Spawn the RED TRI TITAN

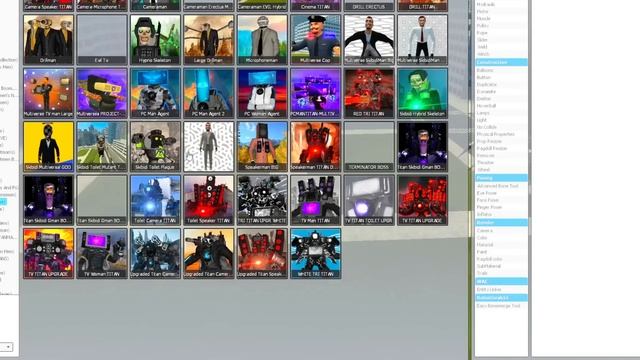click(x=369, y=93)
